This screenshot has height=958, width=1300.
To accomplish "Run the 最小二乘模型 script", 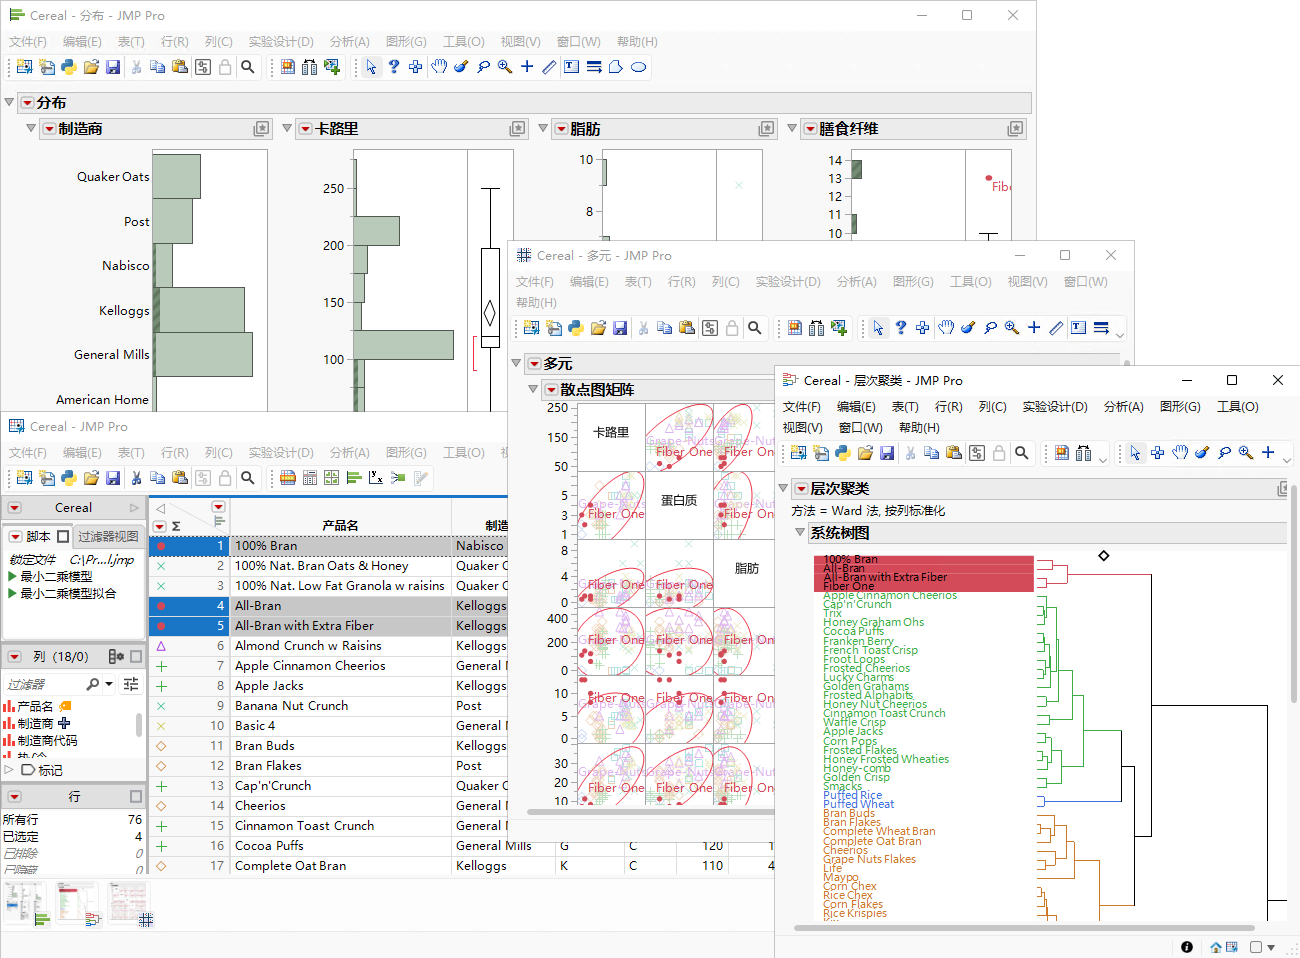I will pyautogui.click(x=12, y=576).
